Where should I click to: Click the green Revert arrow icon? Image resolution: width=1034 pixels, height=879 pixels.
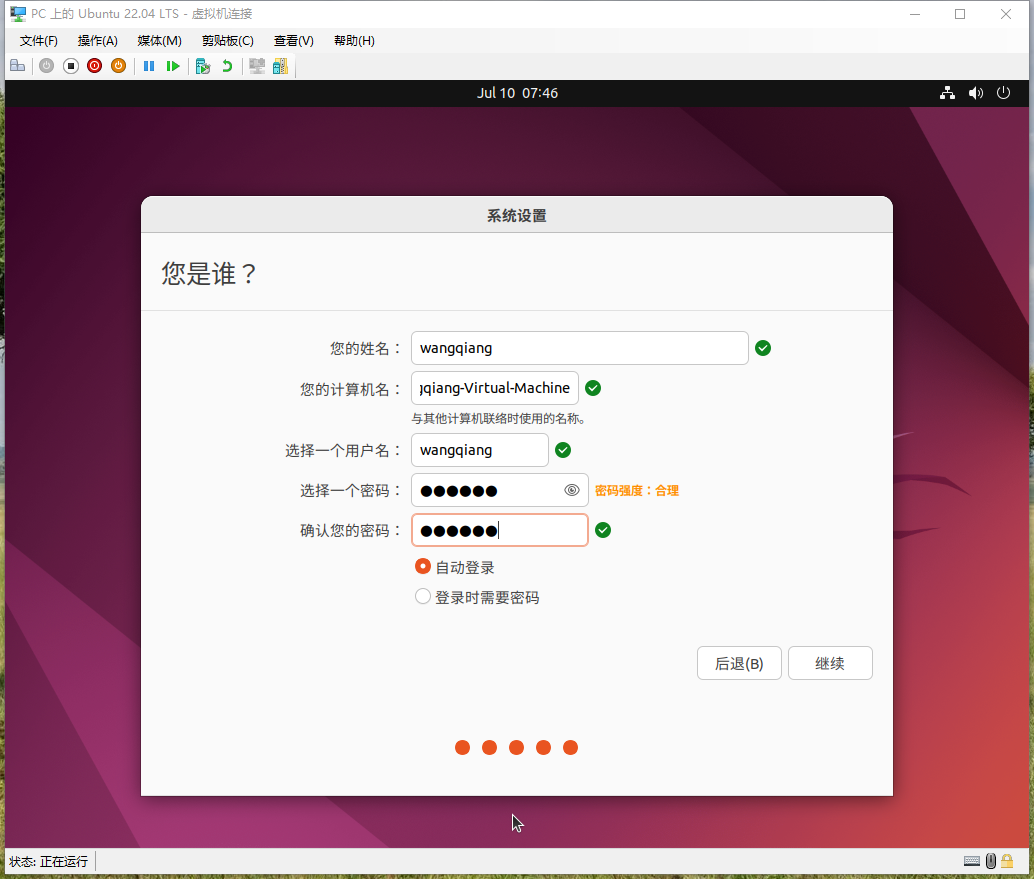point(227,66)
